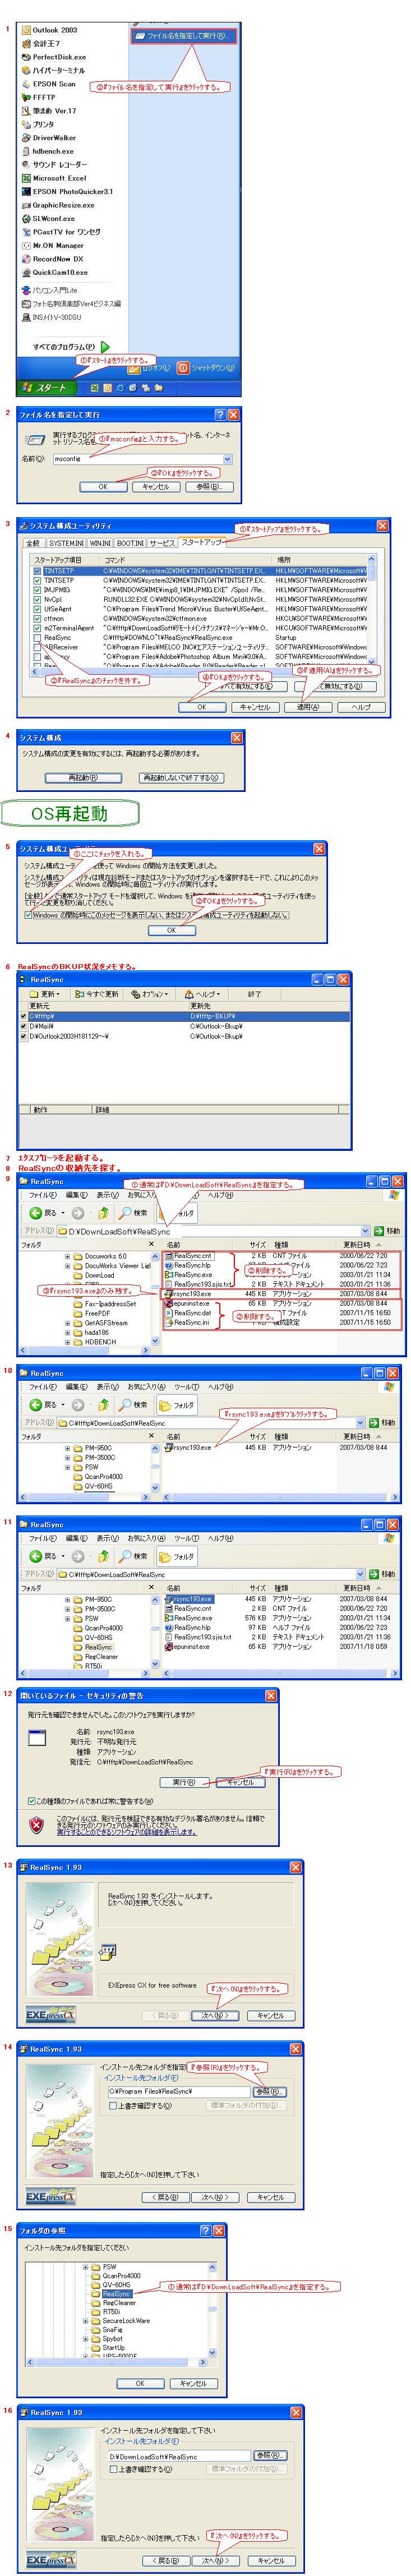Expand すべてのプログラム in the Start menu

(71, 347)
